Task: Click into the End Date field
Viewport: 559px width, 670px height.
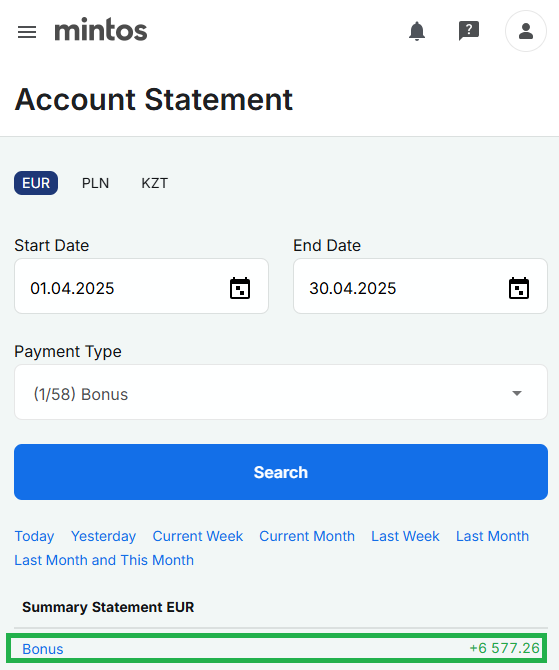Action: click(420, 286)
